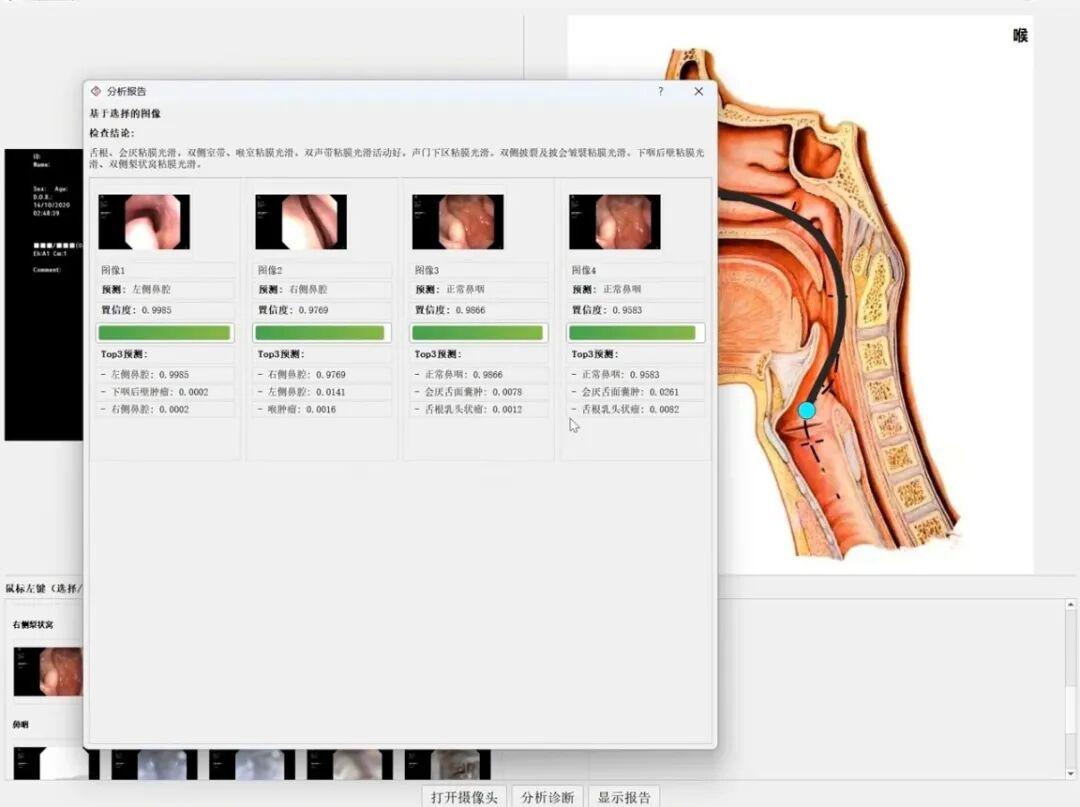Click the rightmost thumbnail in the bottom strip
Image resolution: width=1080 pixels, height=807 pixels.
coord(448,765)
